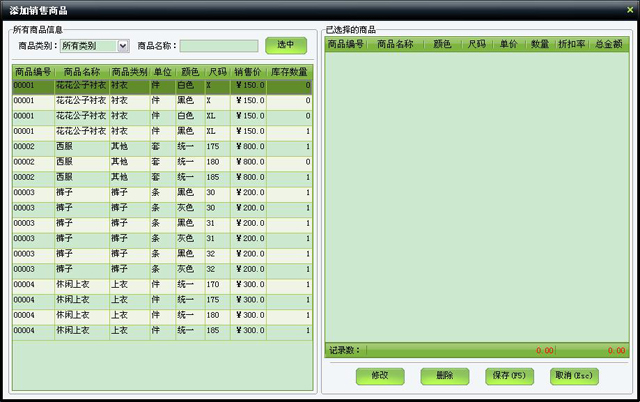Click the 库存数量 column header
Viewport: 640px width, 402px height.
(x=289, y=72)
